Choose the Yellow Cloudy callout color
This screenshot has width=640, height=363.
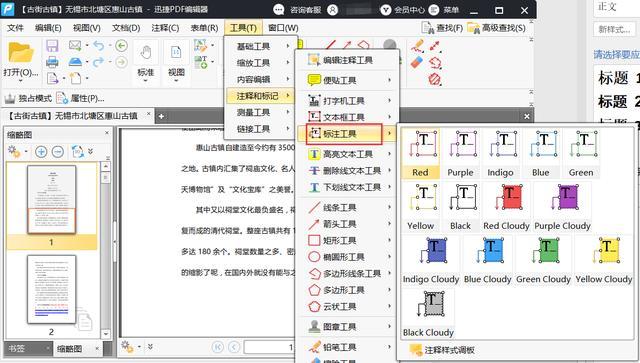tap(604, 260)
